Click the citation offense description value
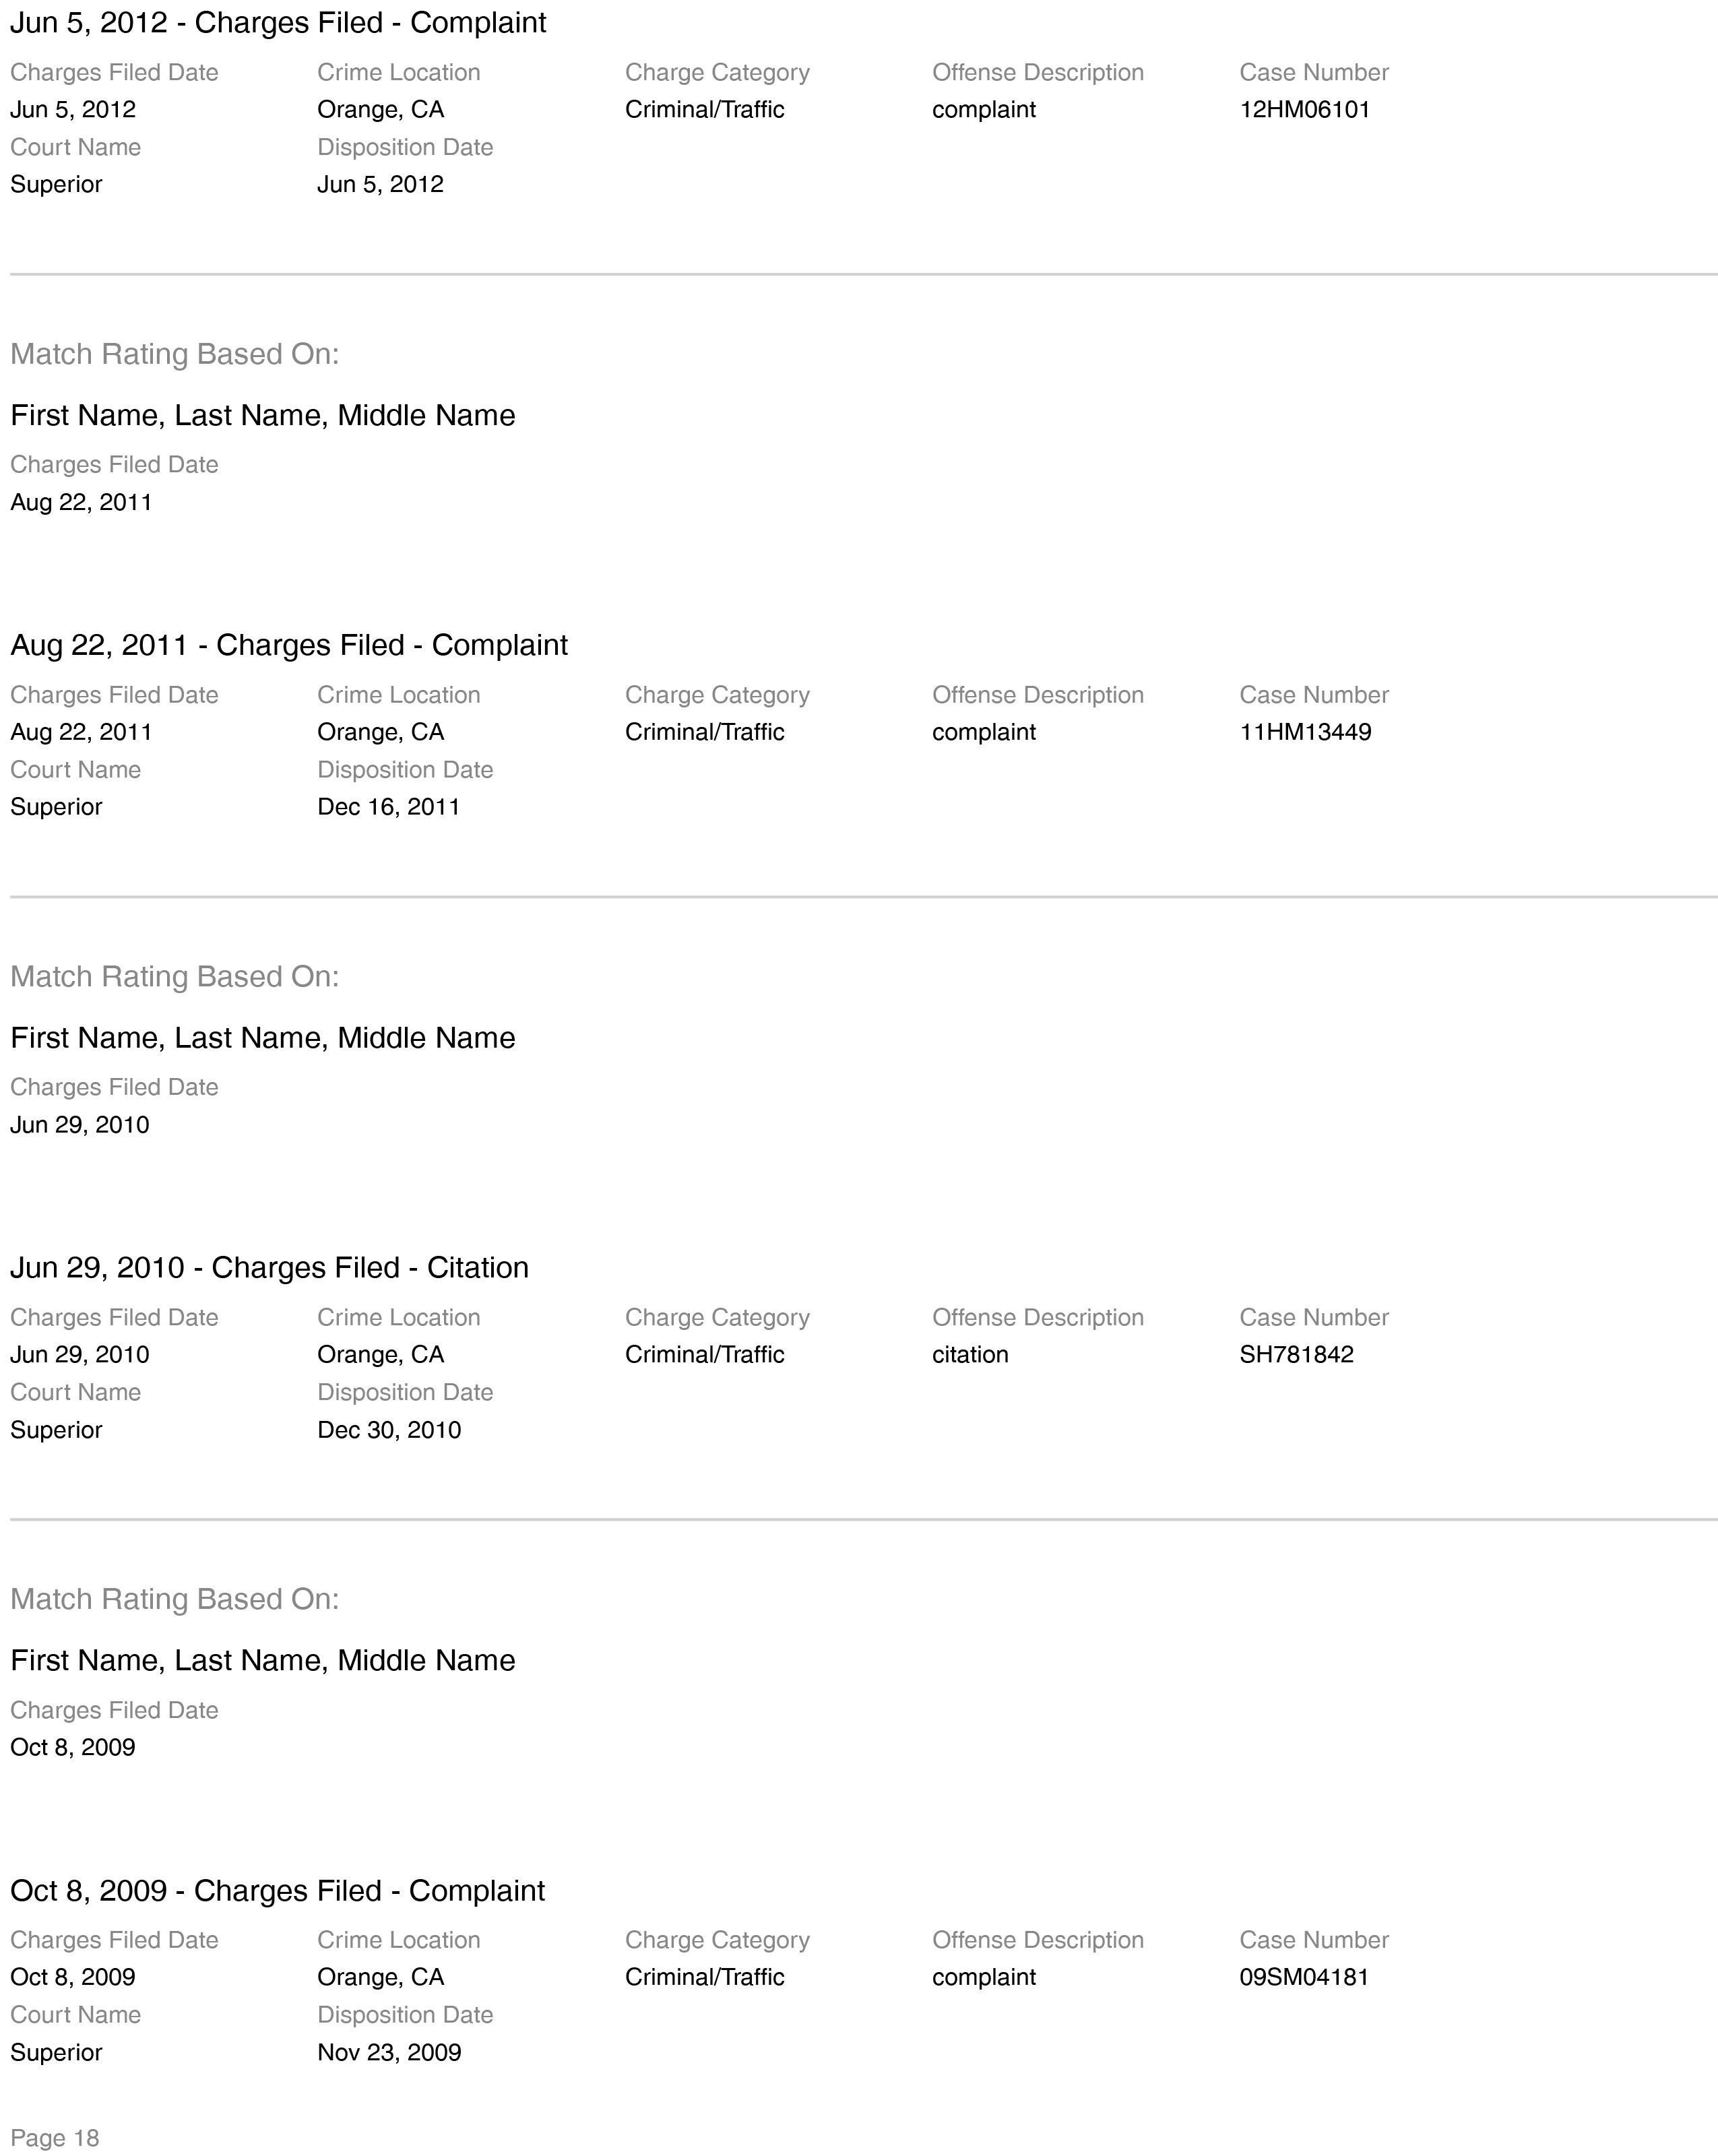The width and height of the screenshot is (1718, 2156). coord(970,1354)
